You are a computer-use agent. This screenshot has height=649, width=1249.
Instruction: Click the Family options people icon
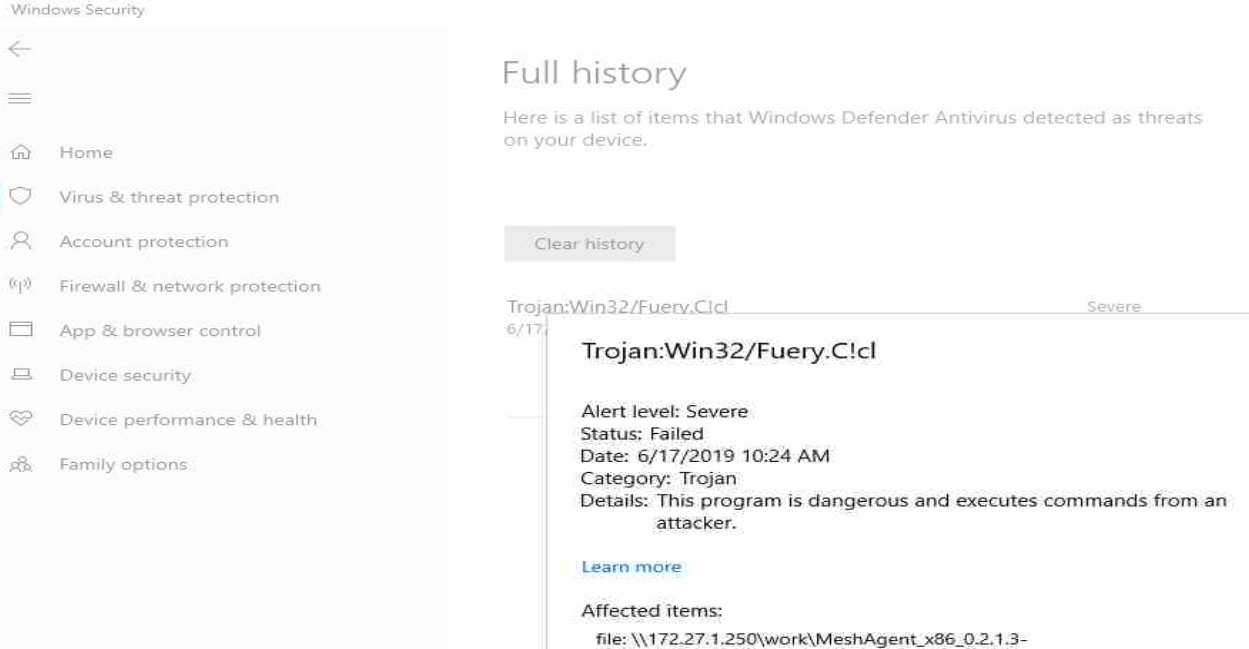pos(20,464)
